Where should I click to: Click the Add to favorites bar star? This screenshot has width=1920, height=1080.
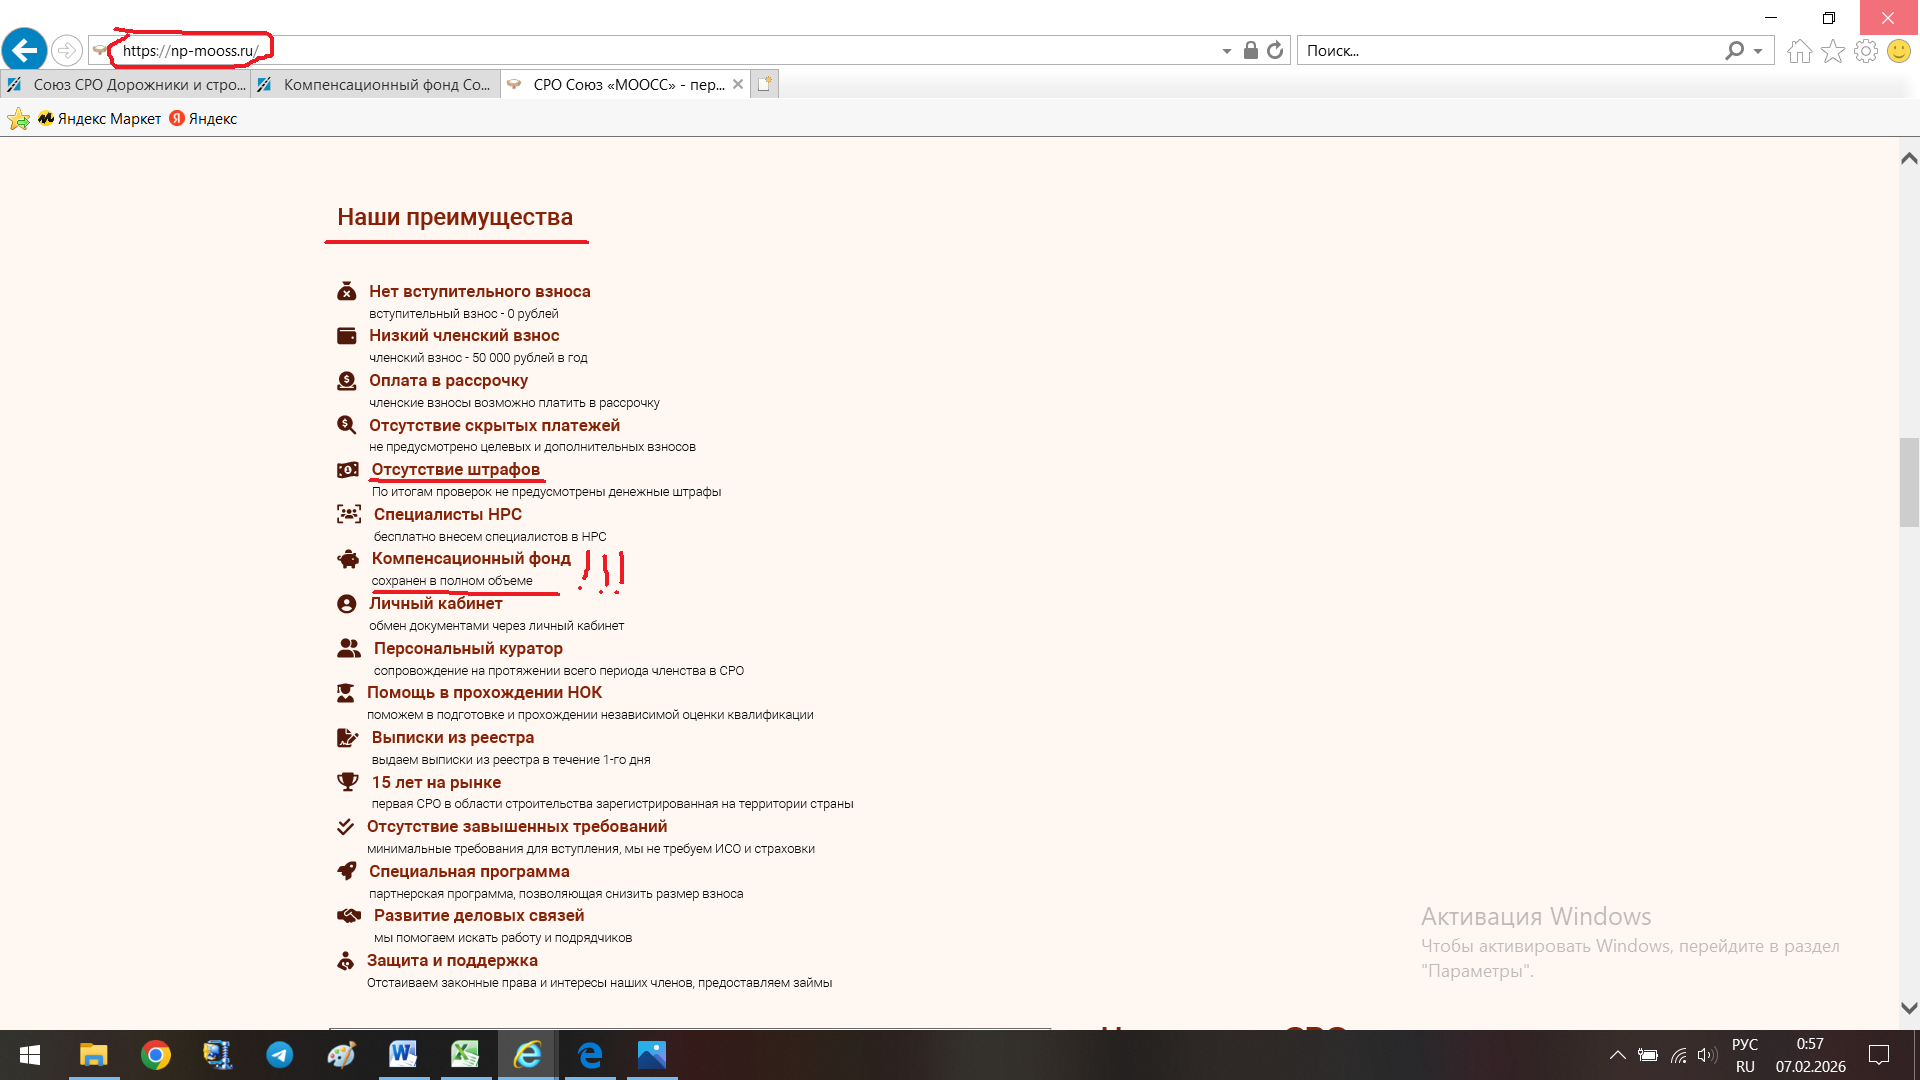(18, 119)
